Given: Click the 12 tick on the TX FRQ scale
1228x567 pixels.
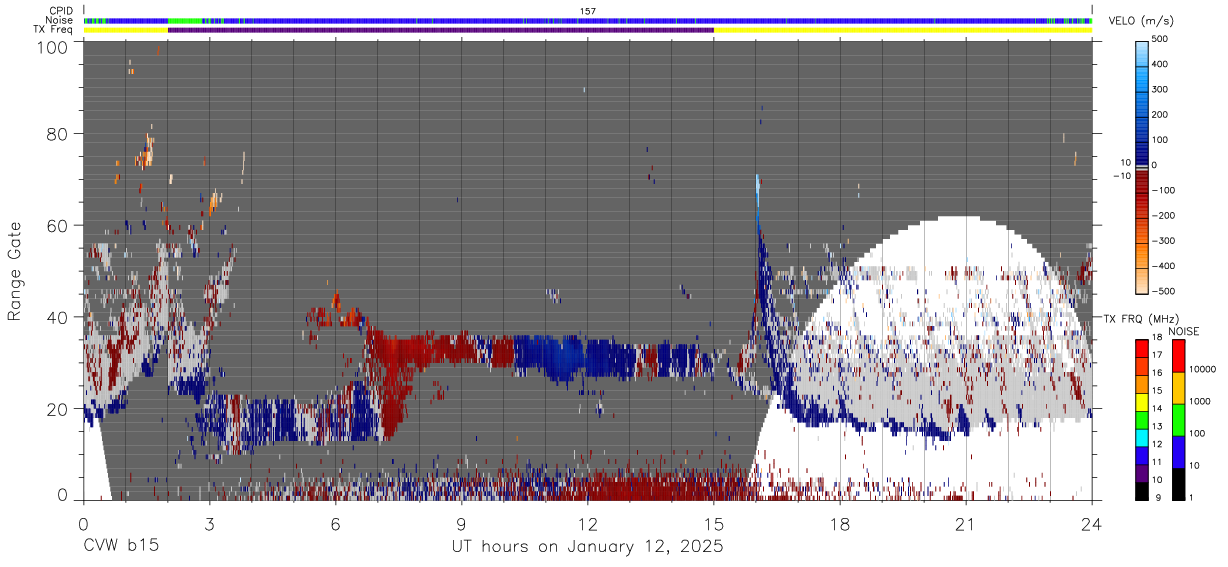Looking at the screenshot, I should click(1159, 445).
